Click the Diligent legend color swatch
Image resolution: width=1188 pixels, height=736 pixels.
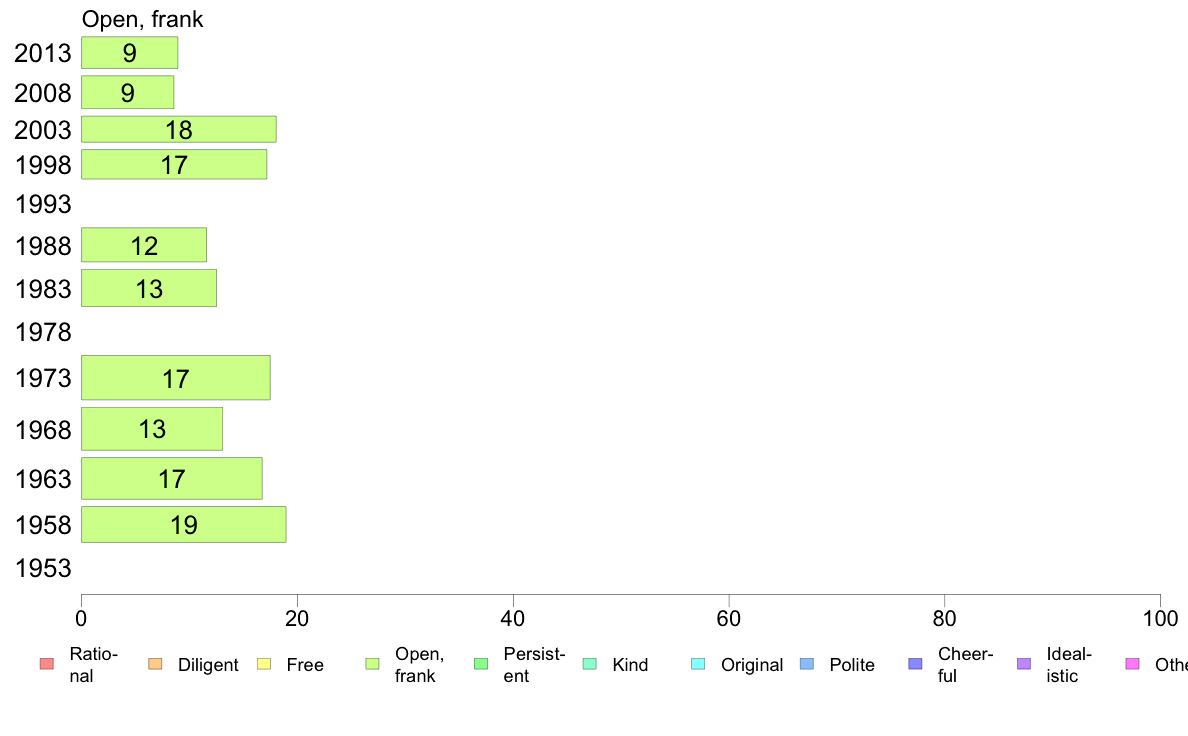[155, 664]
